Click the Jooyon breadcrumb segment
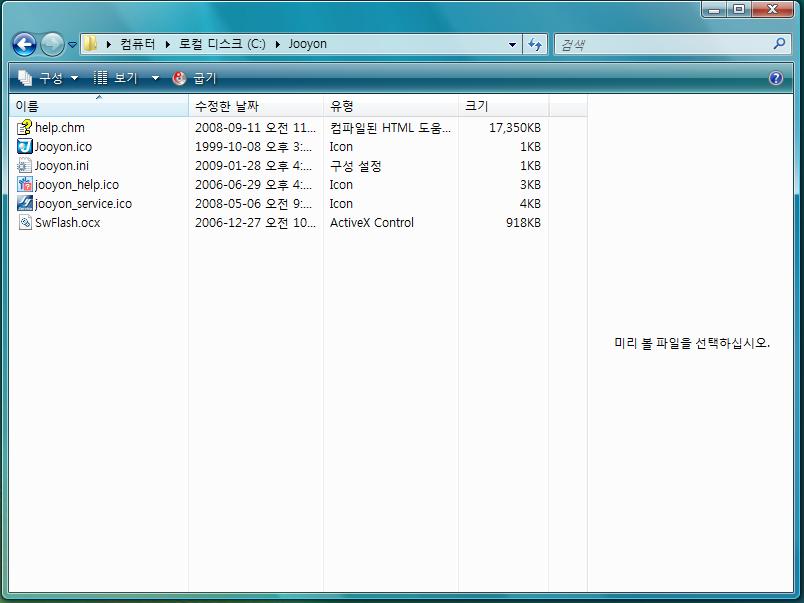The image size is (804, 603). click(308, 44)
